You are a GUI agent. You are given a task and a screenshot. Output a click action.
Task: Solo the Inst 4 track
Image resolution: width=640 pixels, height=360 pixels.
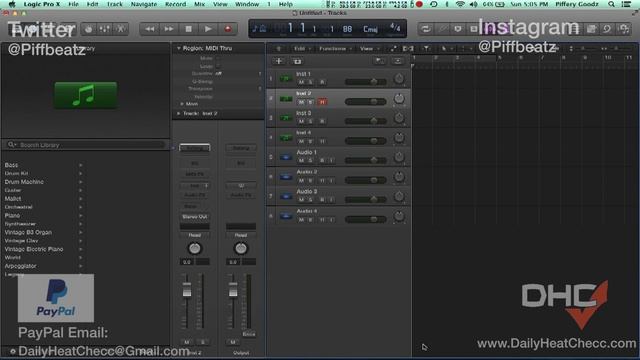(x=311, y=141)
